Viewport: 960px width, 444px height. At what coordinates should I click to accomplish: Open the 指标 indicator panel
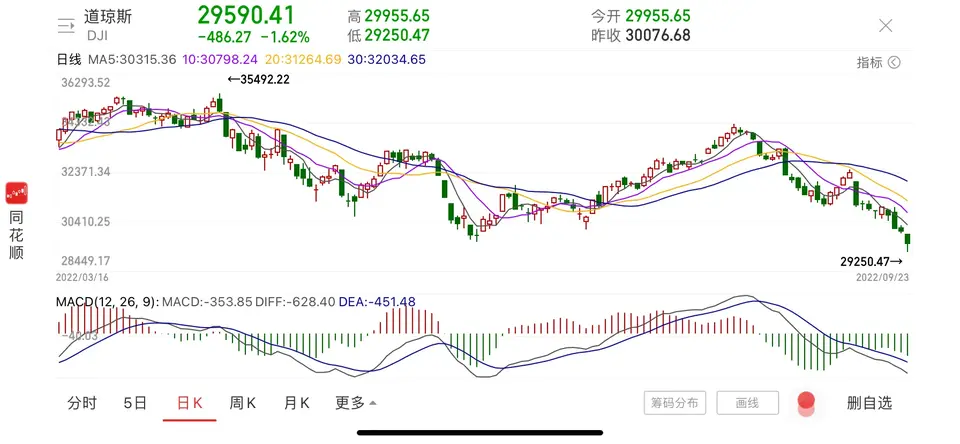pyautogui.click(x=878, y=62)
